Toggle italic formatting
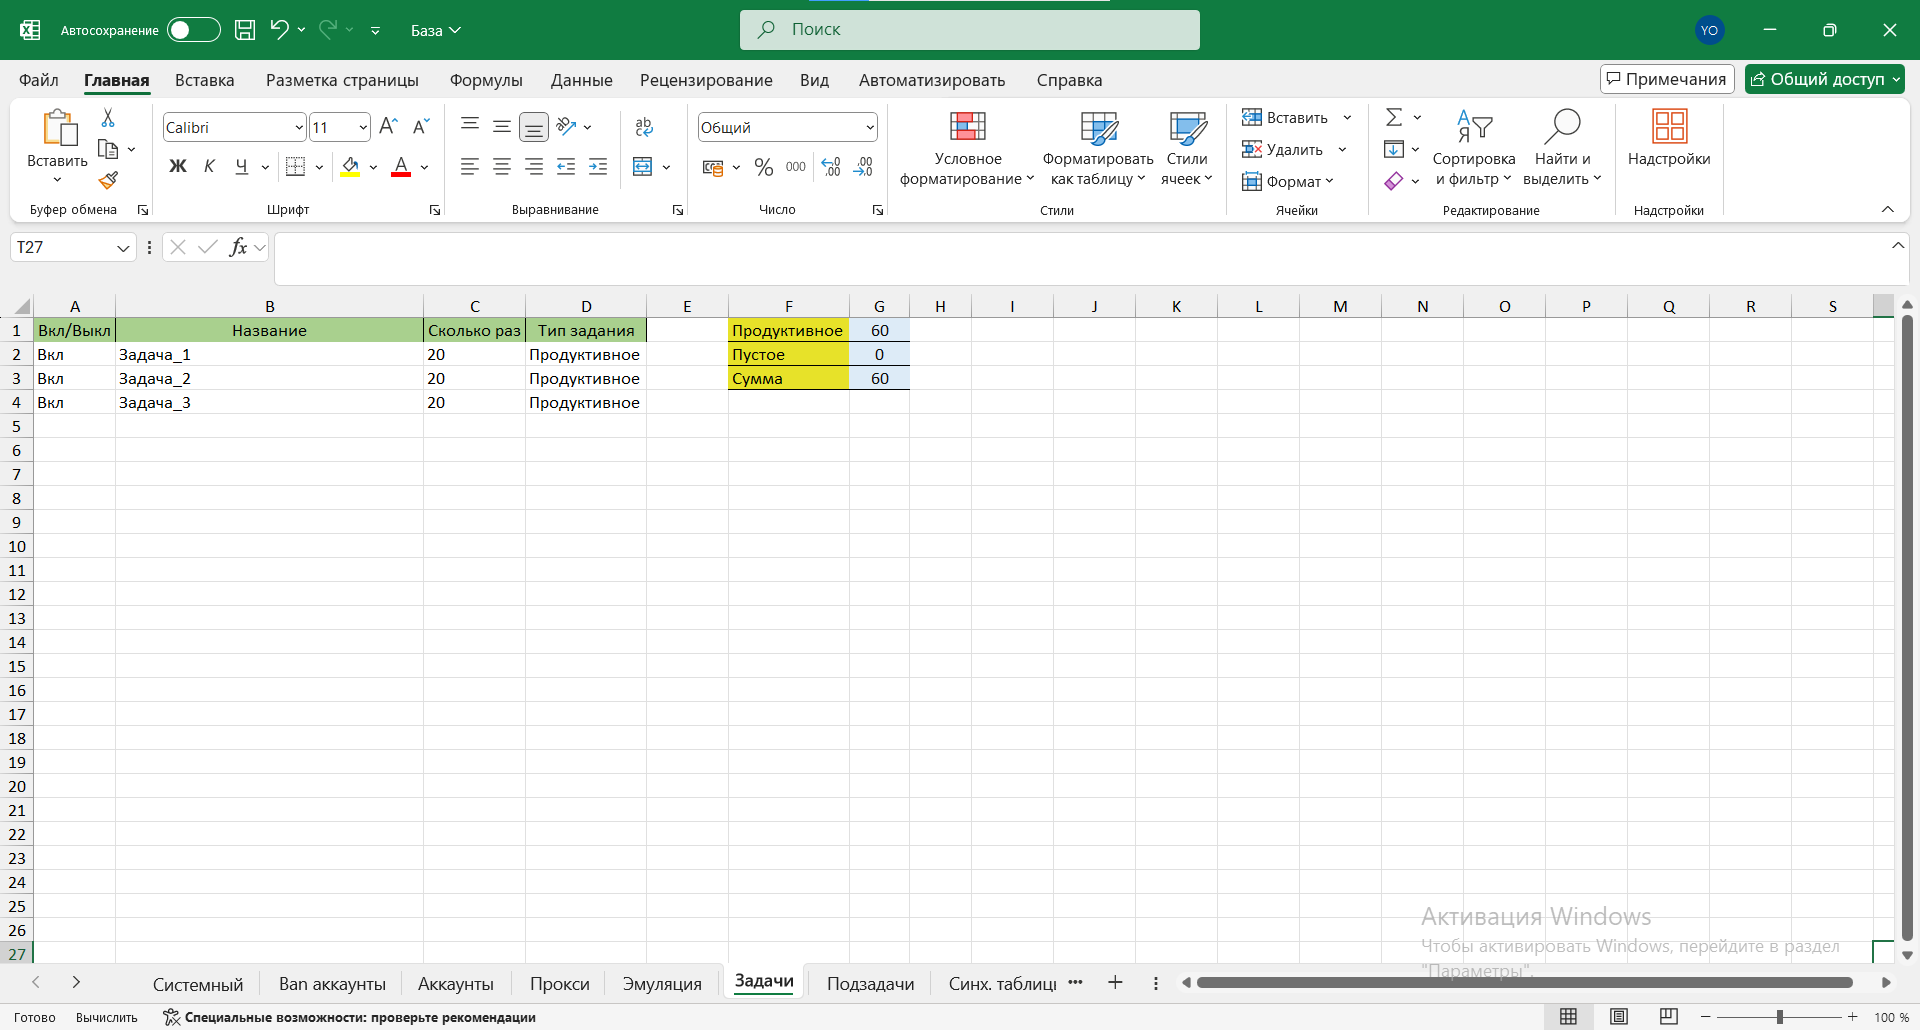This screenshot has width=1920, height=1030. 209,167
